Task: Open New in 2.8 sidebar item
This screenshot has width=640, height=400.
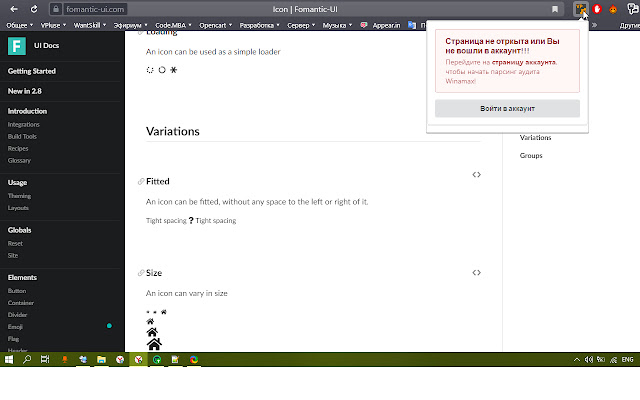Action: coord(24,91)
